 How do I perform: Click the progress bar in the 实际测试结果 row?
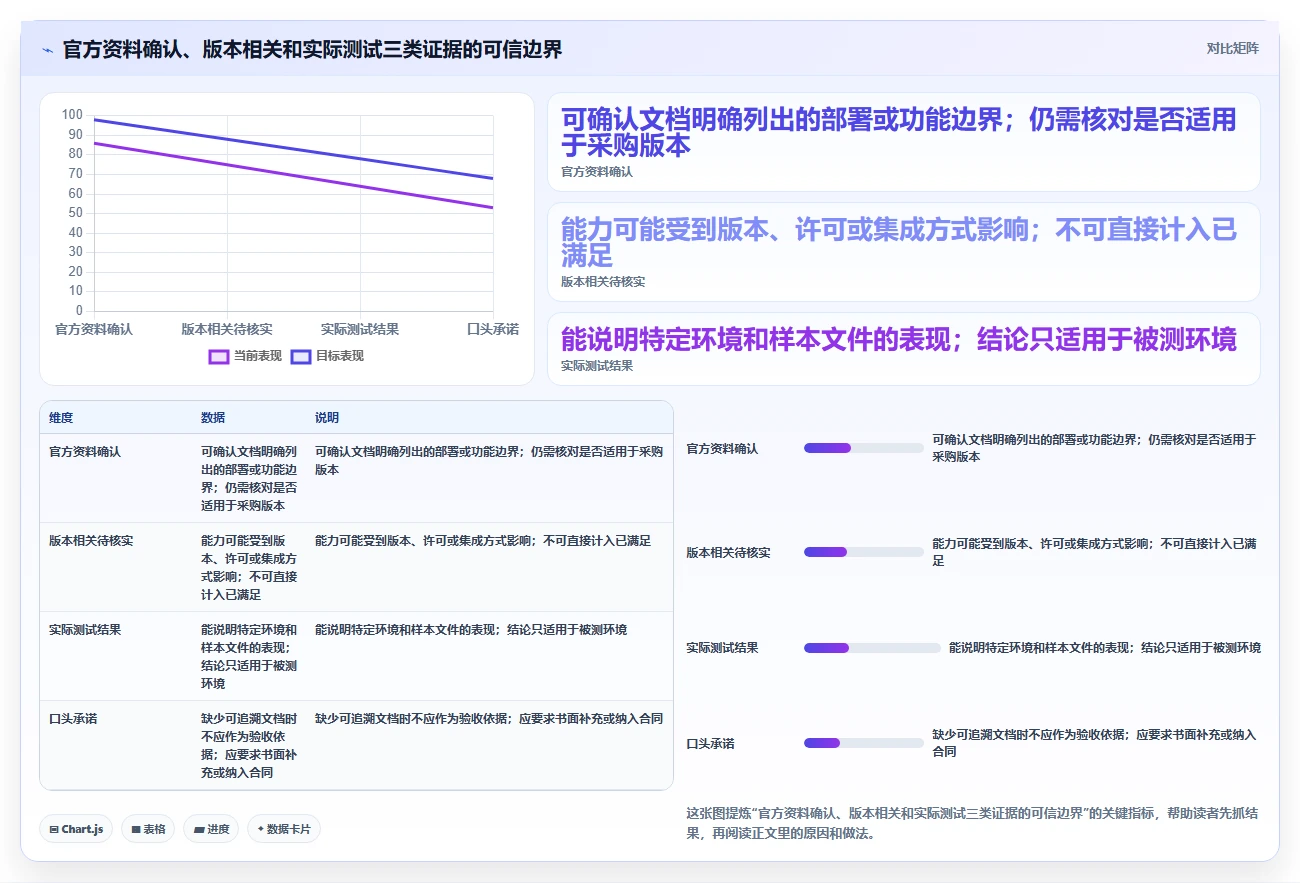coord(872,648)
